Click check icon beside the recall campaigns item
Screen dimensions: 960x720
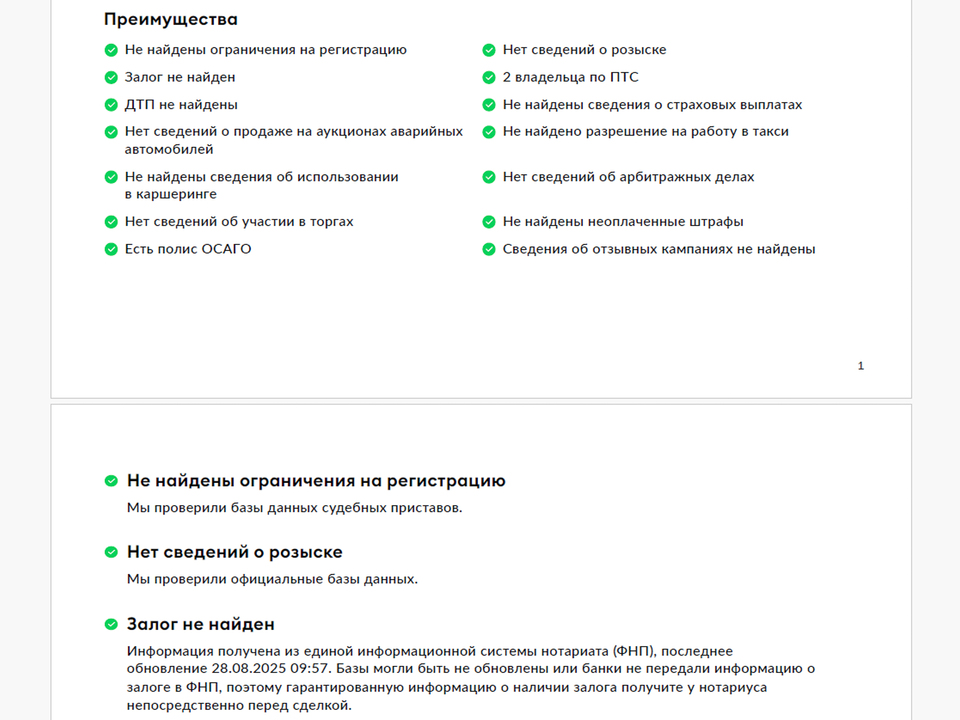click(489, 249)
